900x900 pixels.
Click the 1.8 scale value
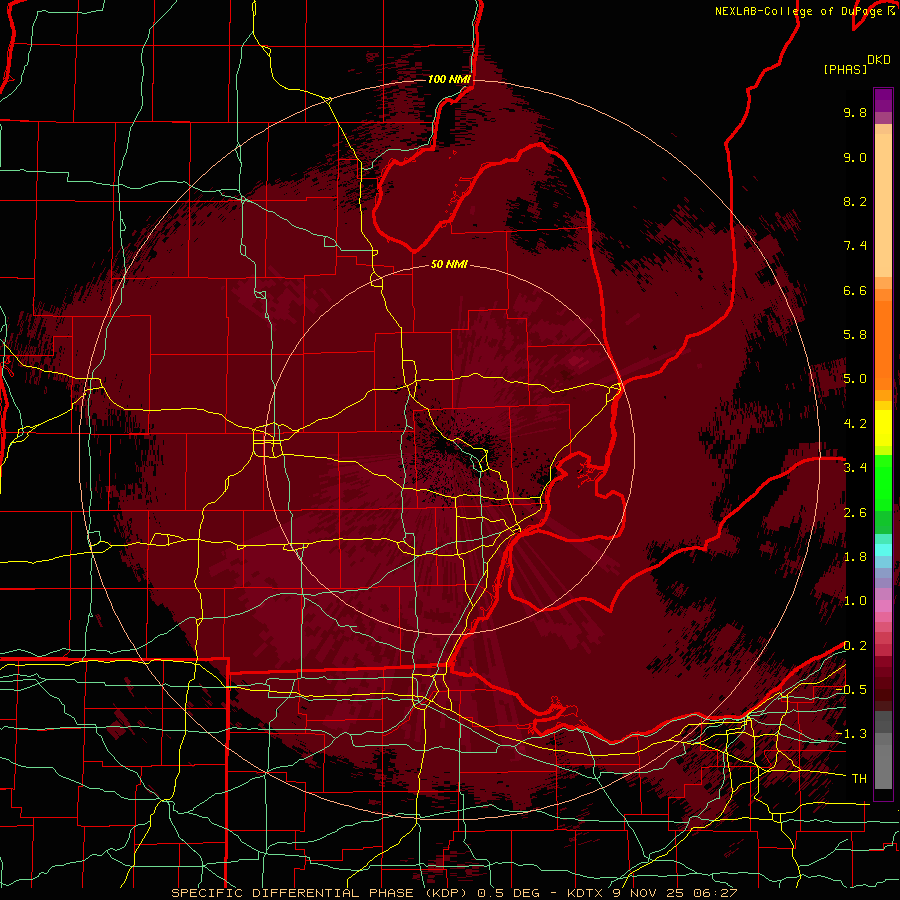[x=855, y=557]
